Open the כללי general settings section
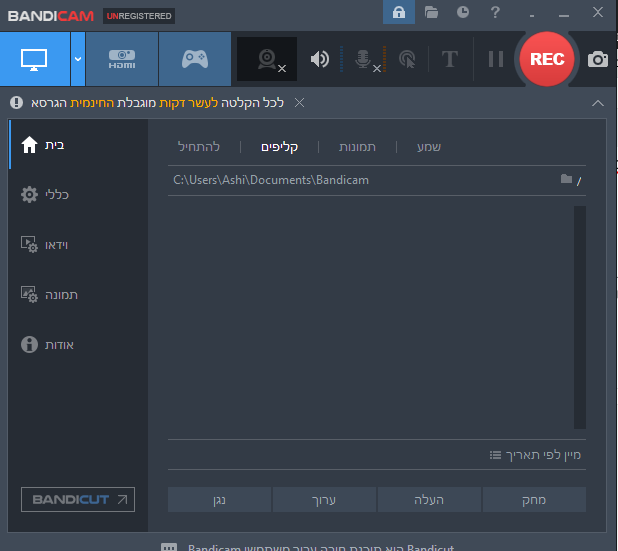The image size is (618, 551). [x=78, y=195]
